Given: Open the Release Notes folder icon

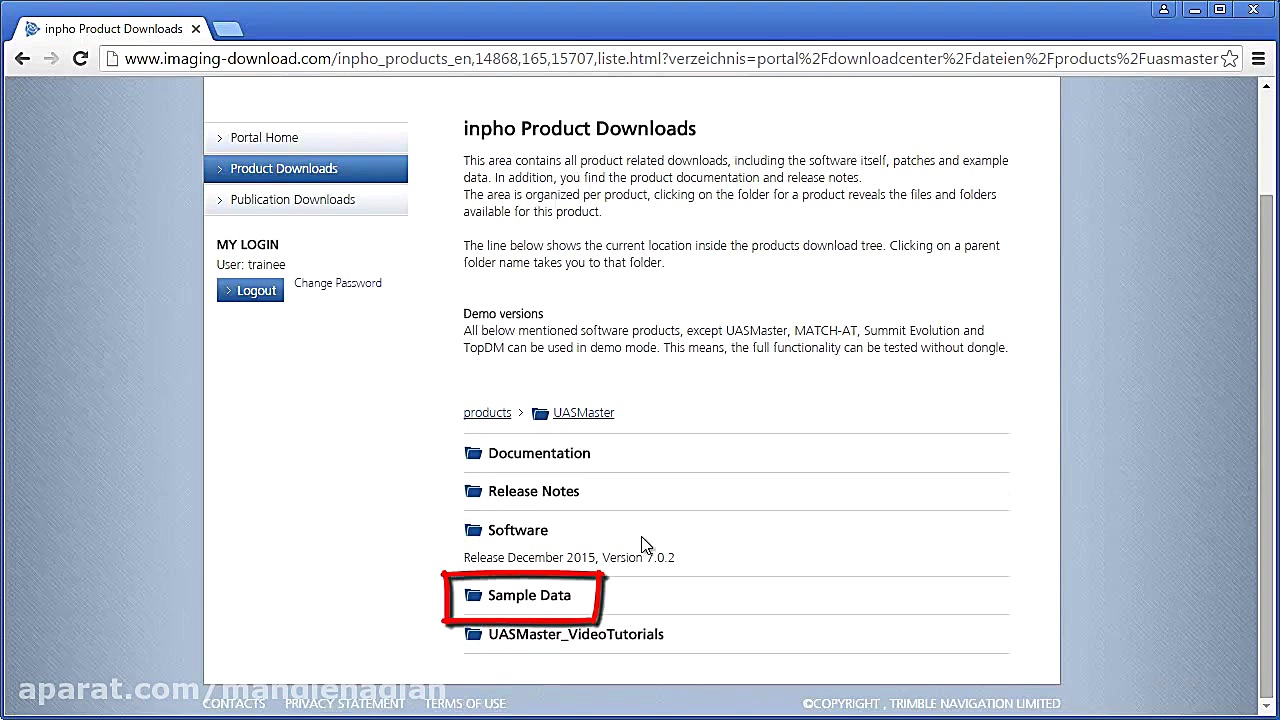Looking at the screenshot, I should coord(473,491).
